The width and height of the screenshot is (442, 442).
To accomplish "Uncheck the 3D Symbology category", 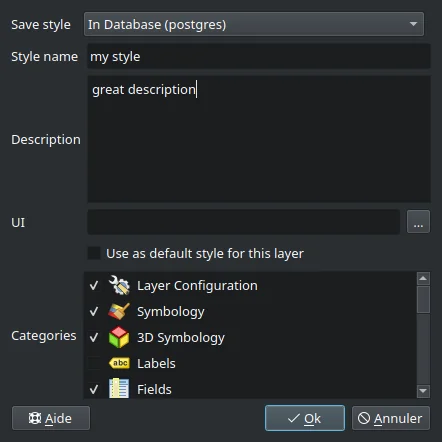I will 94,338.
